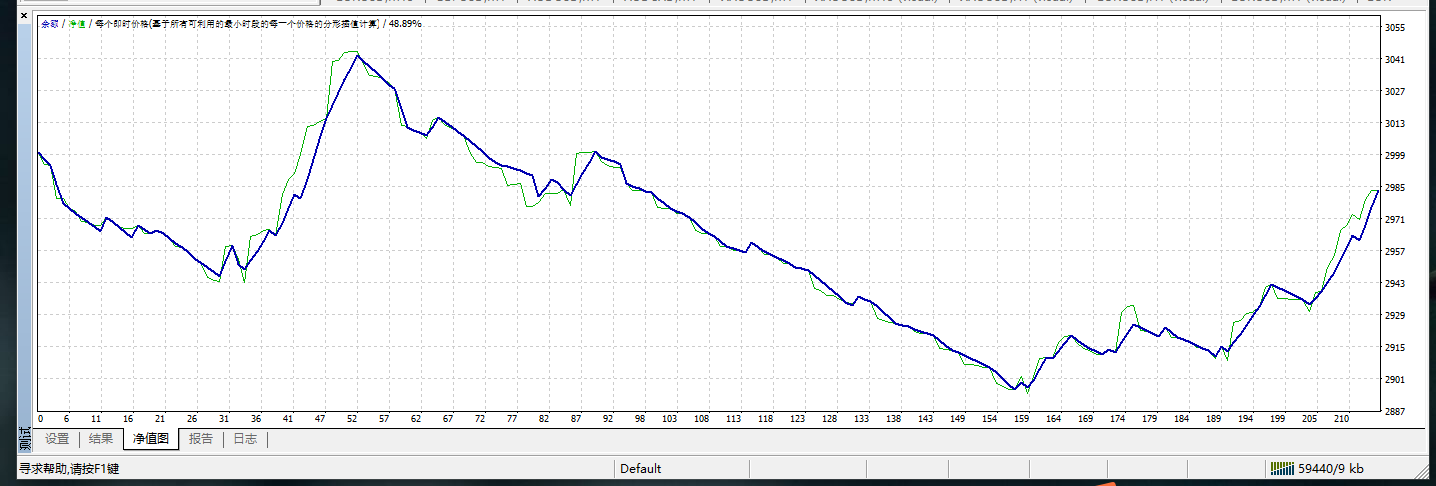The width and height of the screenshot is (1436, 486).
Task: Click the 余额 legend label
Action: (x=50, y=23)
